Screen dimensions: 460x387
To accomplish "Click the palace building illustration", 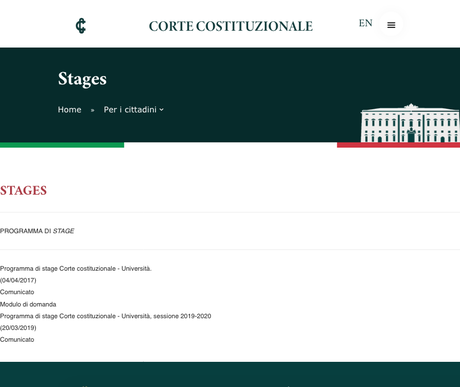I will (410, 123).
